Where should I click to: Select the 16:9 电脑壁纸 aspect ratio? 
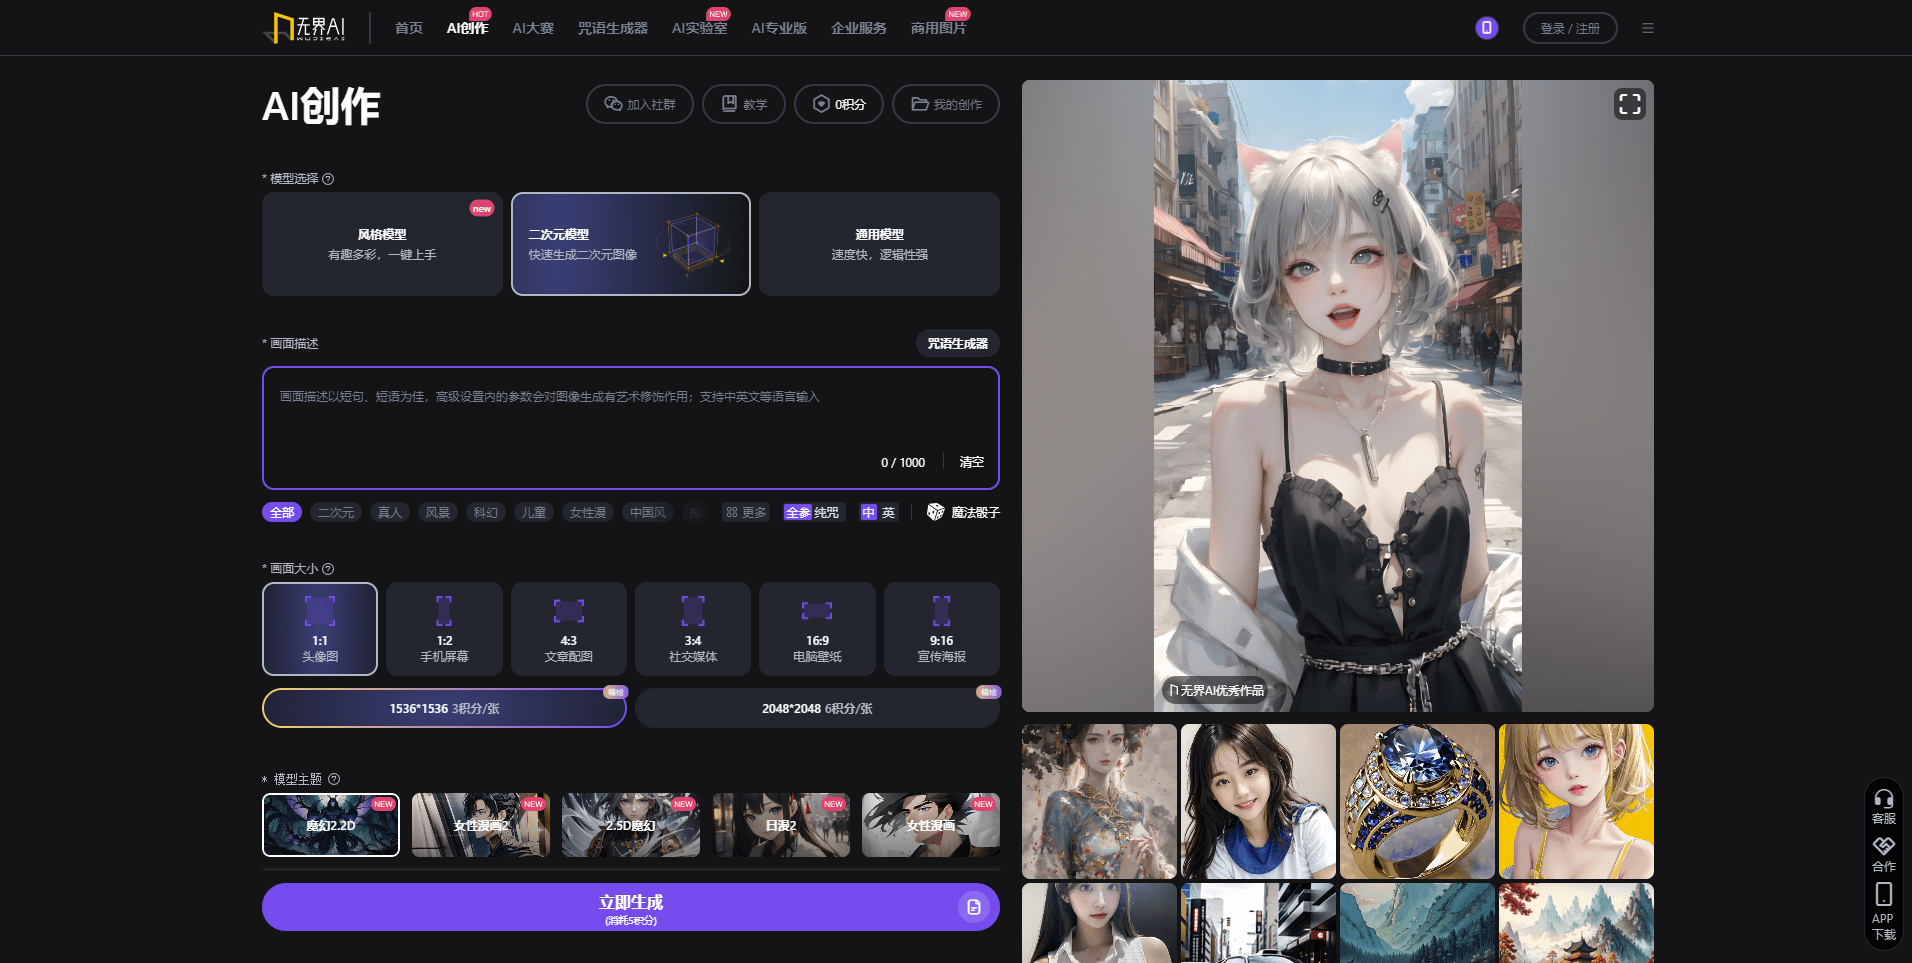pyautogui.click(x=817, y=629)
